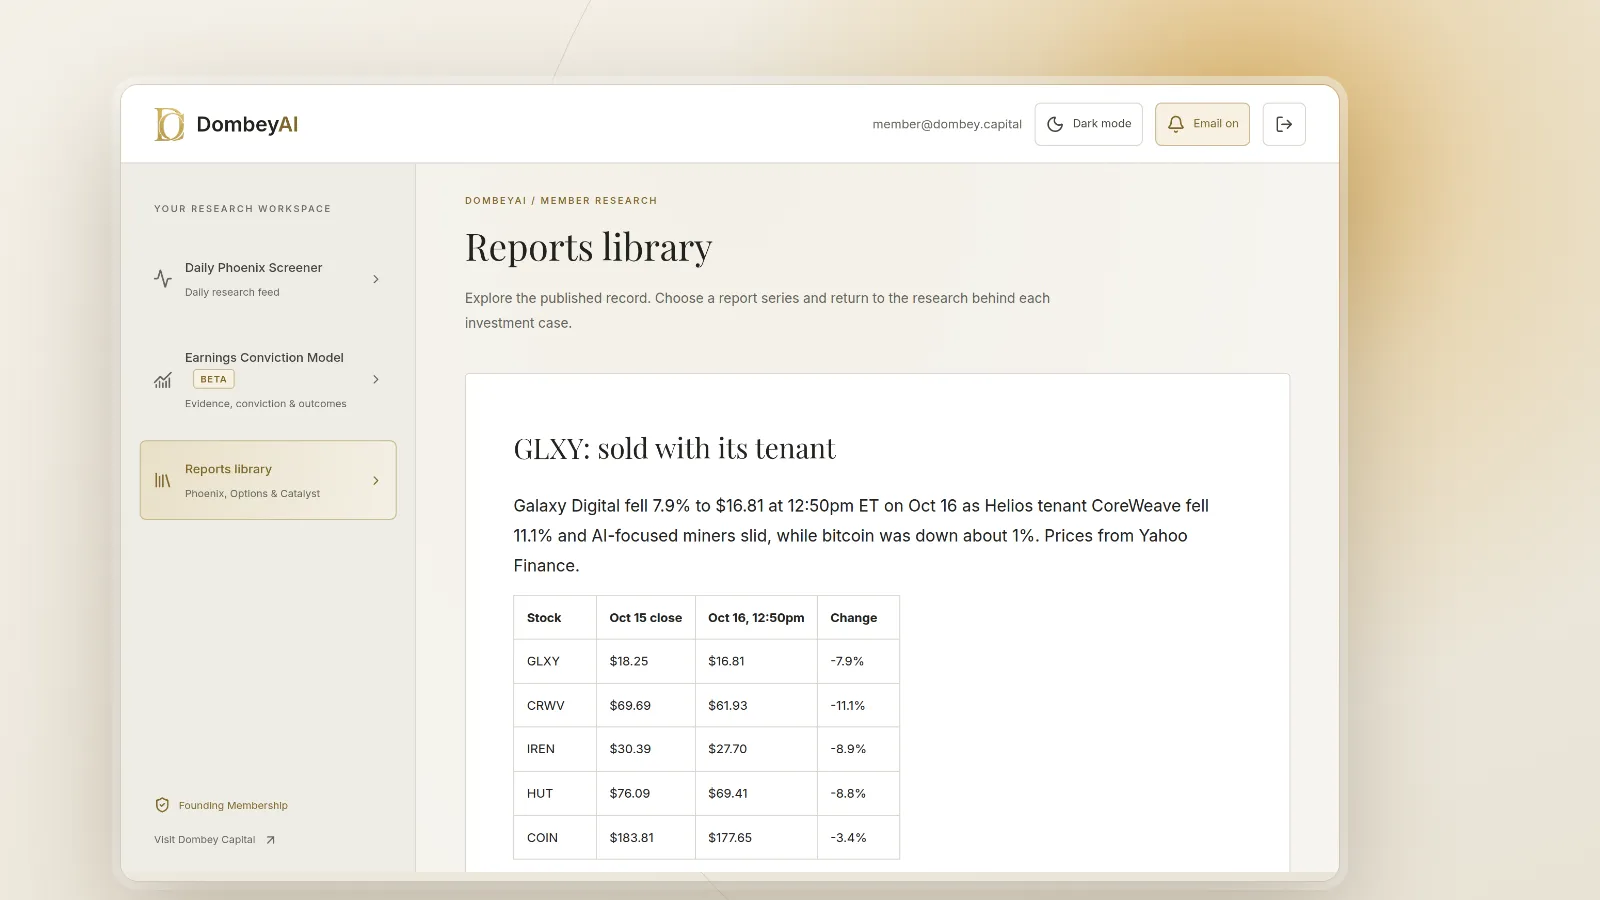This screenshot has width=1600, height=900.
Task: Click the $76.09 close for HUT
Action: (x=630, y=794)
